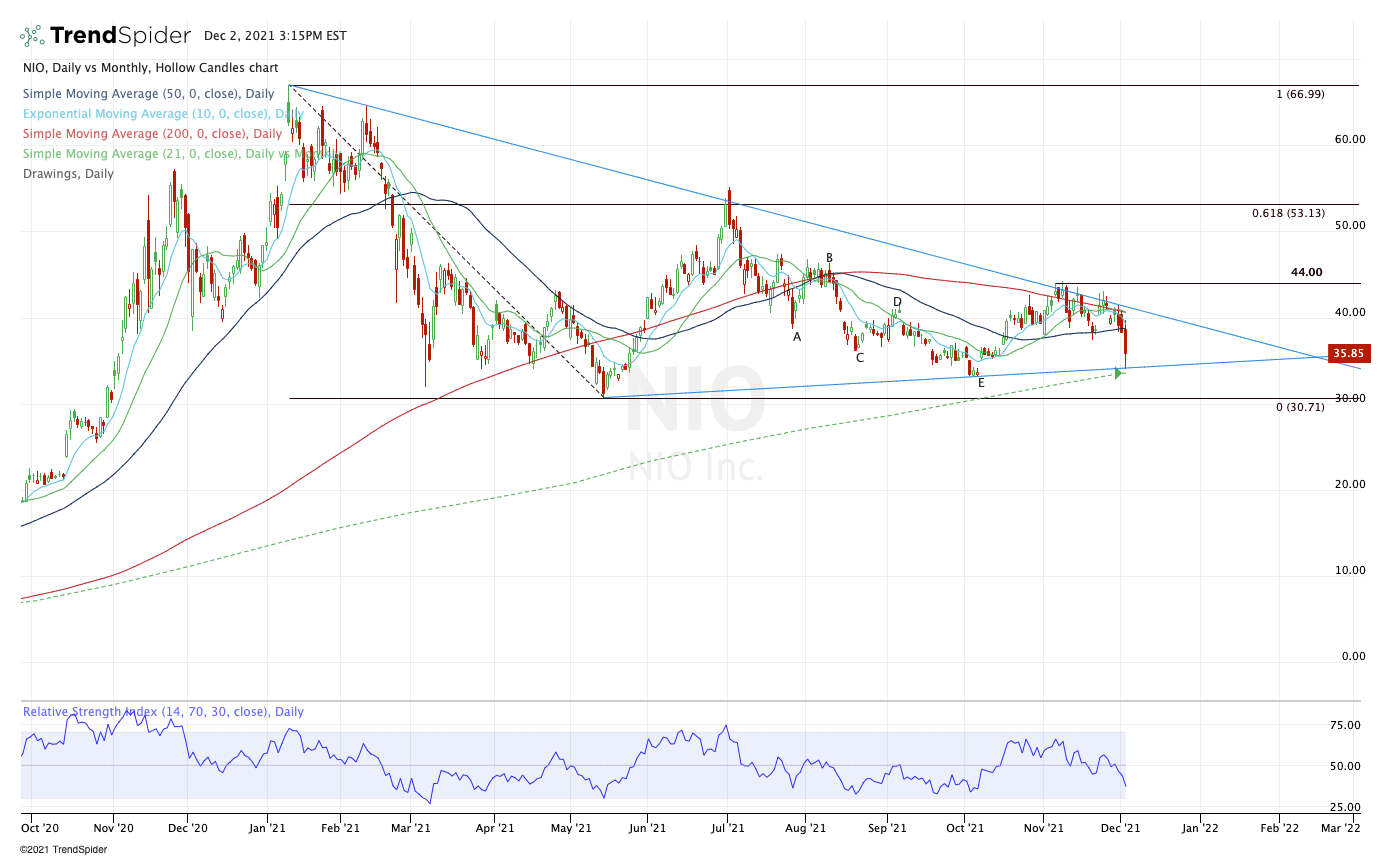Click wave label C on the chart
This screenshot has height=859, width=1391.
tap(859, 357)
